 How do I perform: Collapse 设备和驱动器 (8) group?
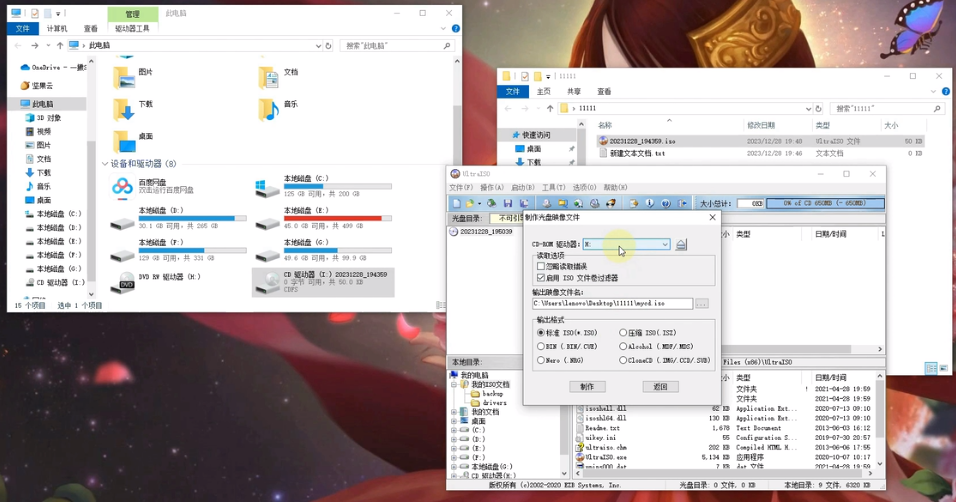click(x=105, y=164)
